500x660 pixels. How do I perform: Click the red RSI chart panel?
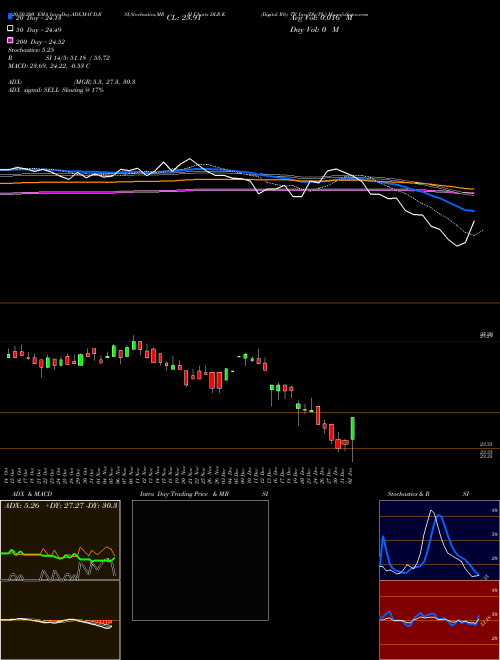coord(439,620)
